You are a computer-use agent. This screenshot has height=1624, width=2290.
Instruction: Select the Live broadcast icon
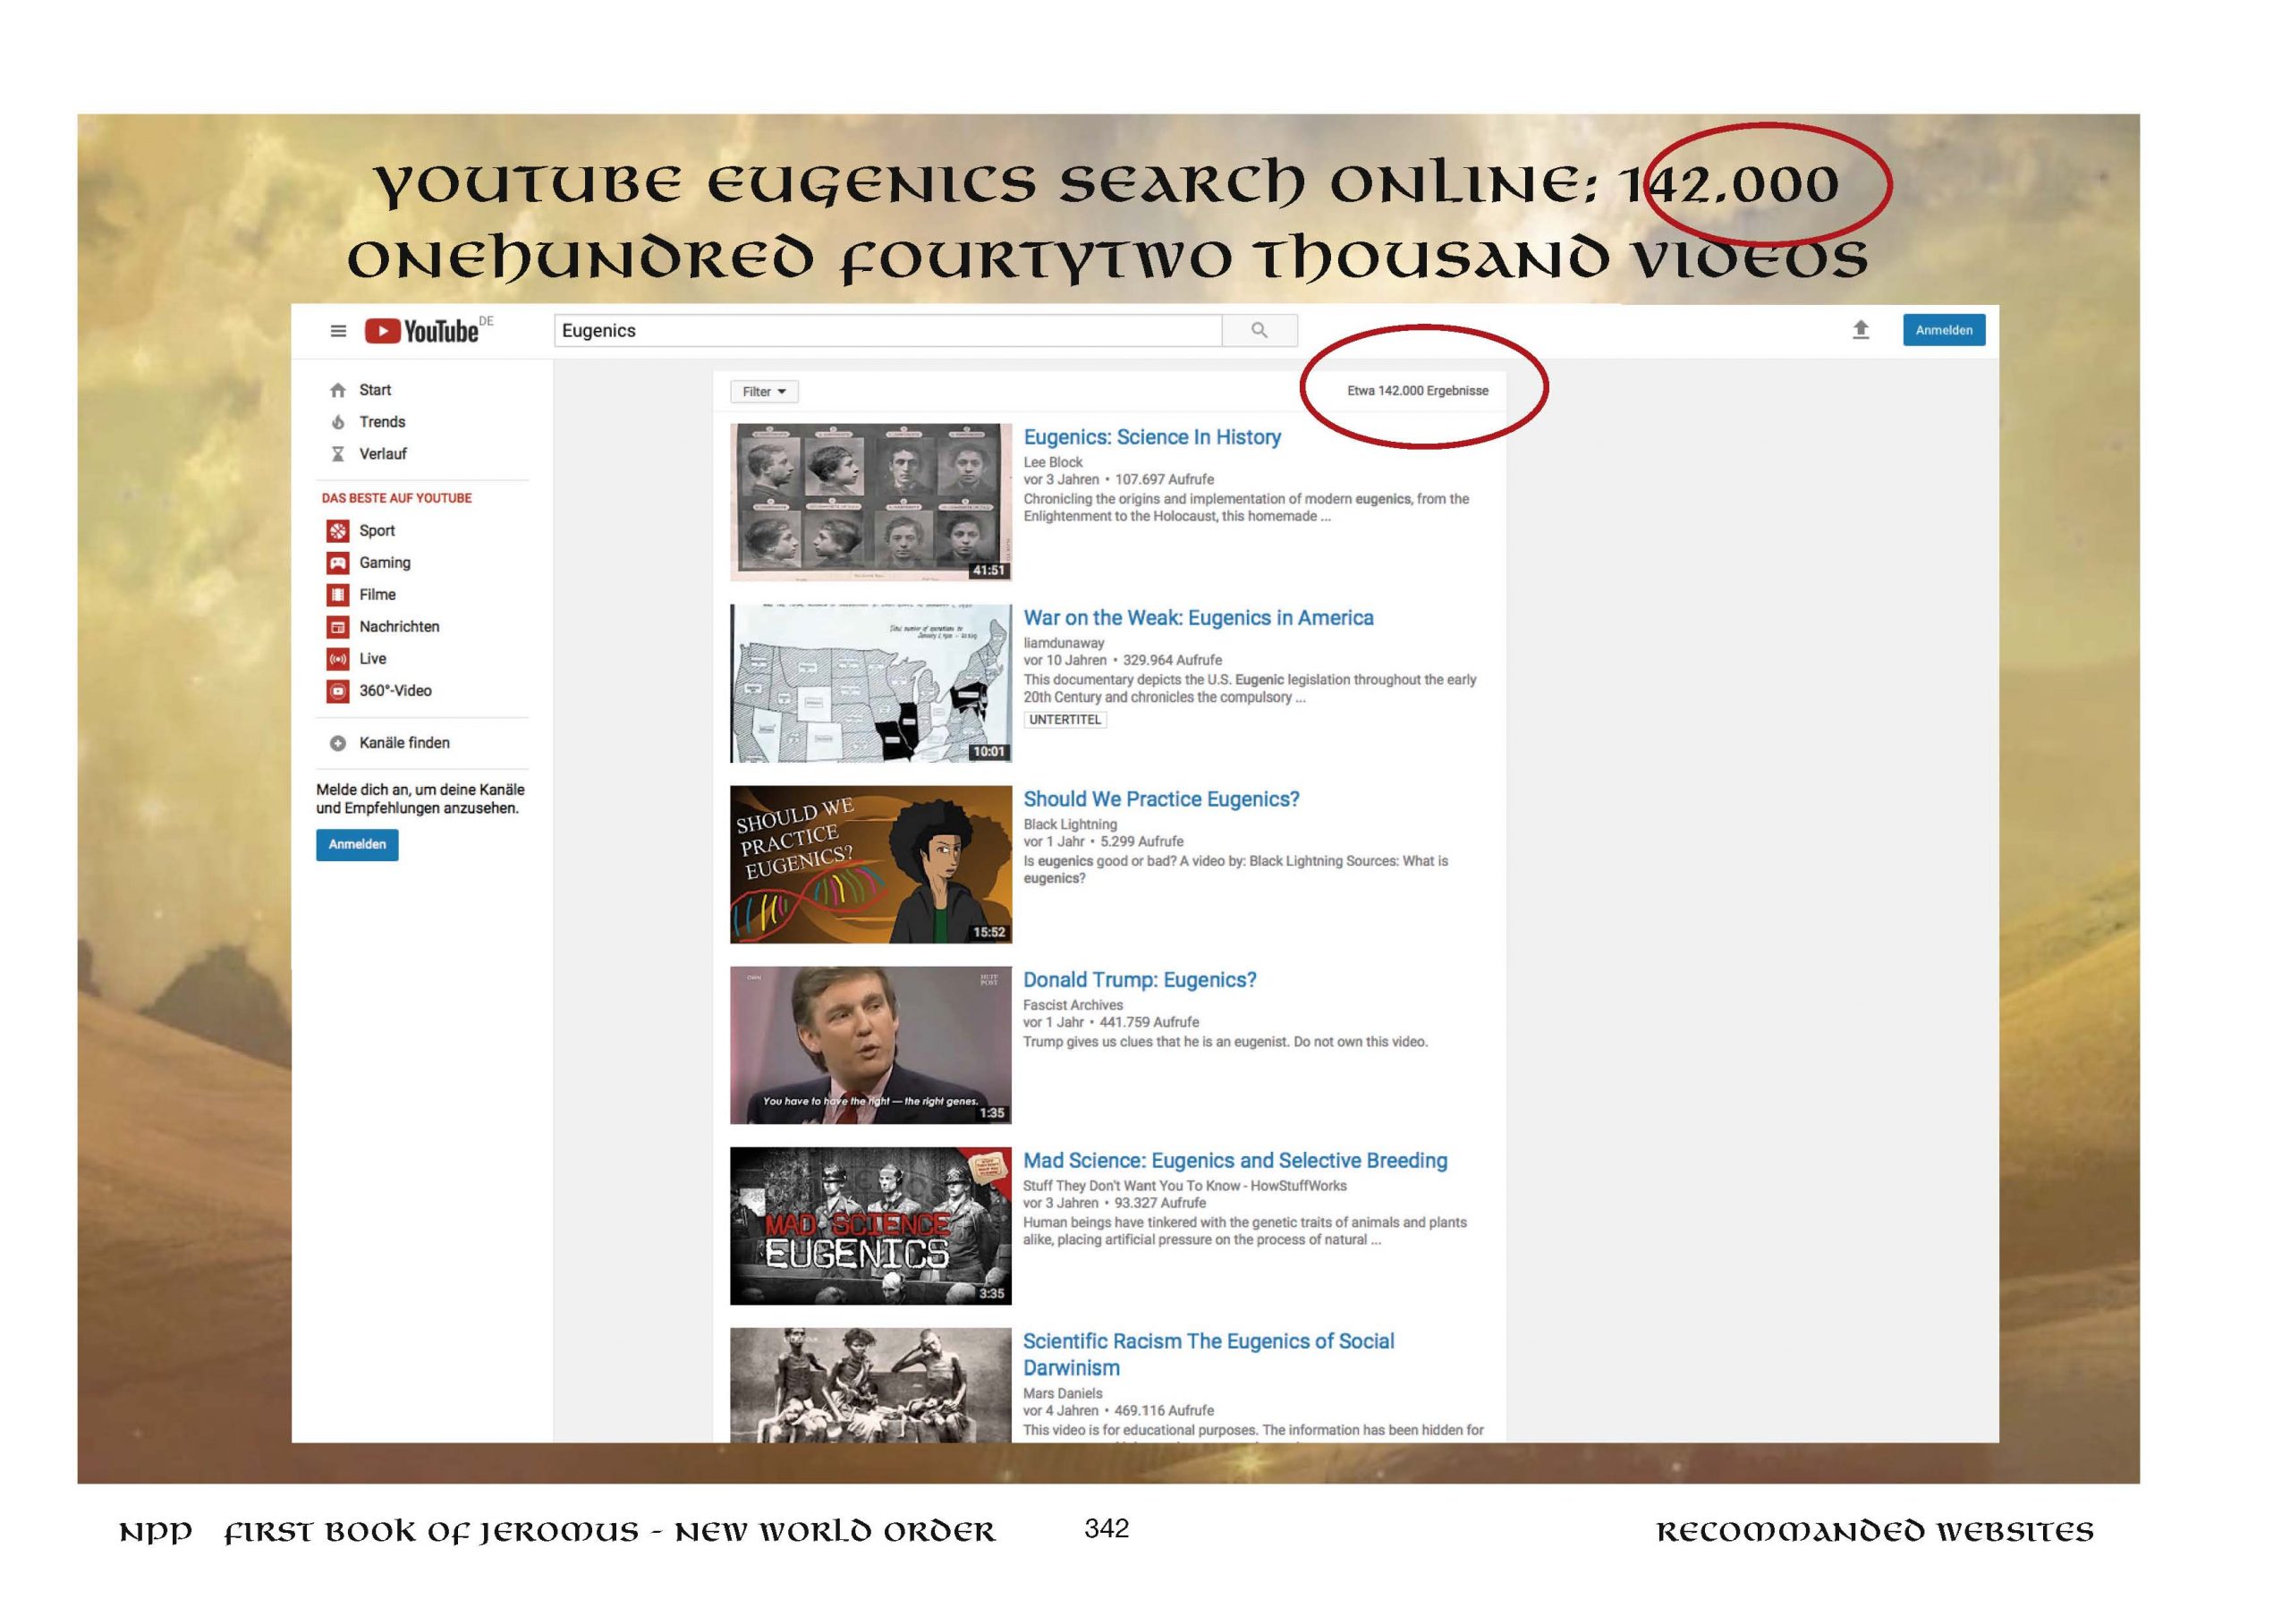pos(338,659)
